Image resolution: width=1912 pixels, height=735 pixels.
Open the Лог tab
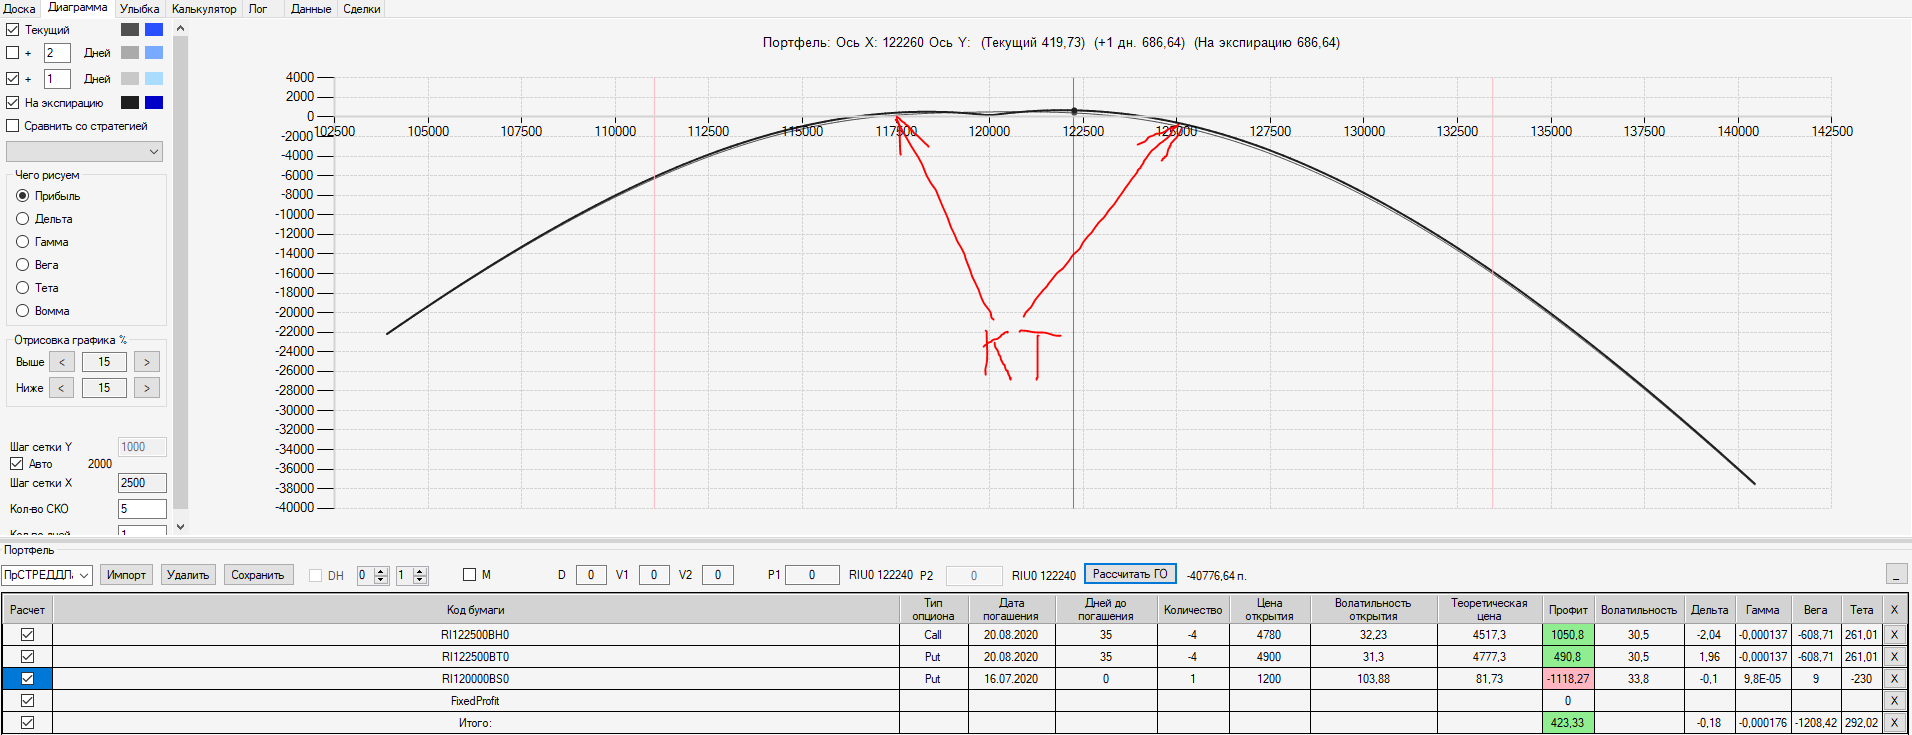(258, 9)
